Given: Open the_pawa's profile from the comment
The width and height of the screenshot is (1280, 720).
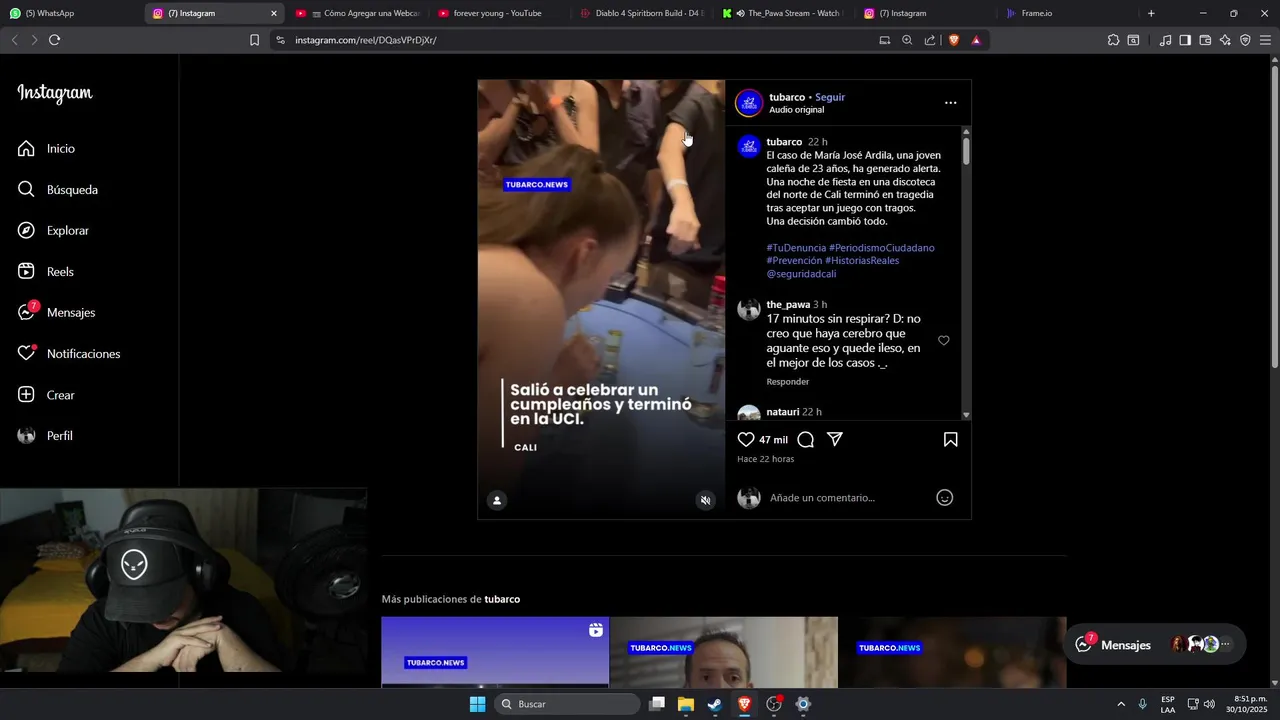Looking at the screenshot, I should (x=788, y=304).
